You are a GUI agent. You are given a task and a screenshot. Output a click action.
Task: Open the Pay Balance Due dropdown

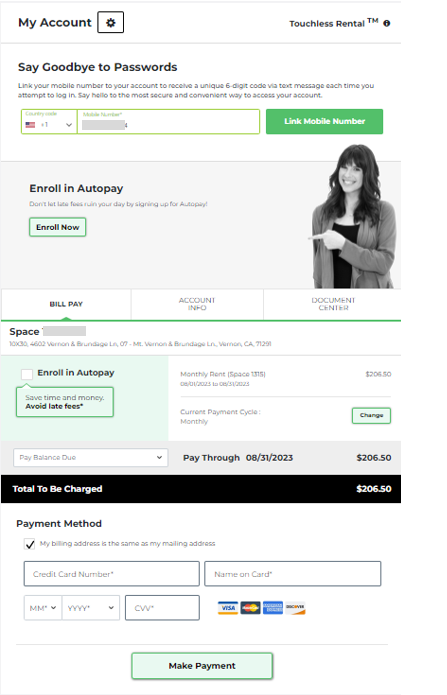pyautogui.click(x=90, y=457)
